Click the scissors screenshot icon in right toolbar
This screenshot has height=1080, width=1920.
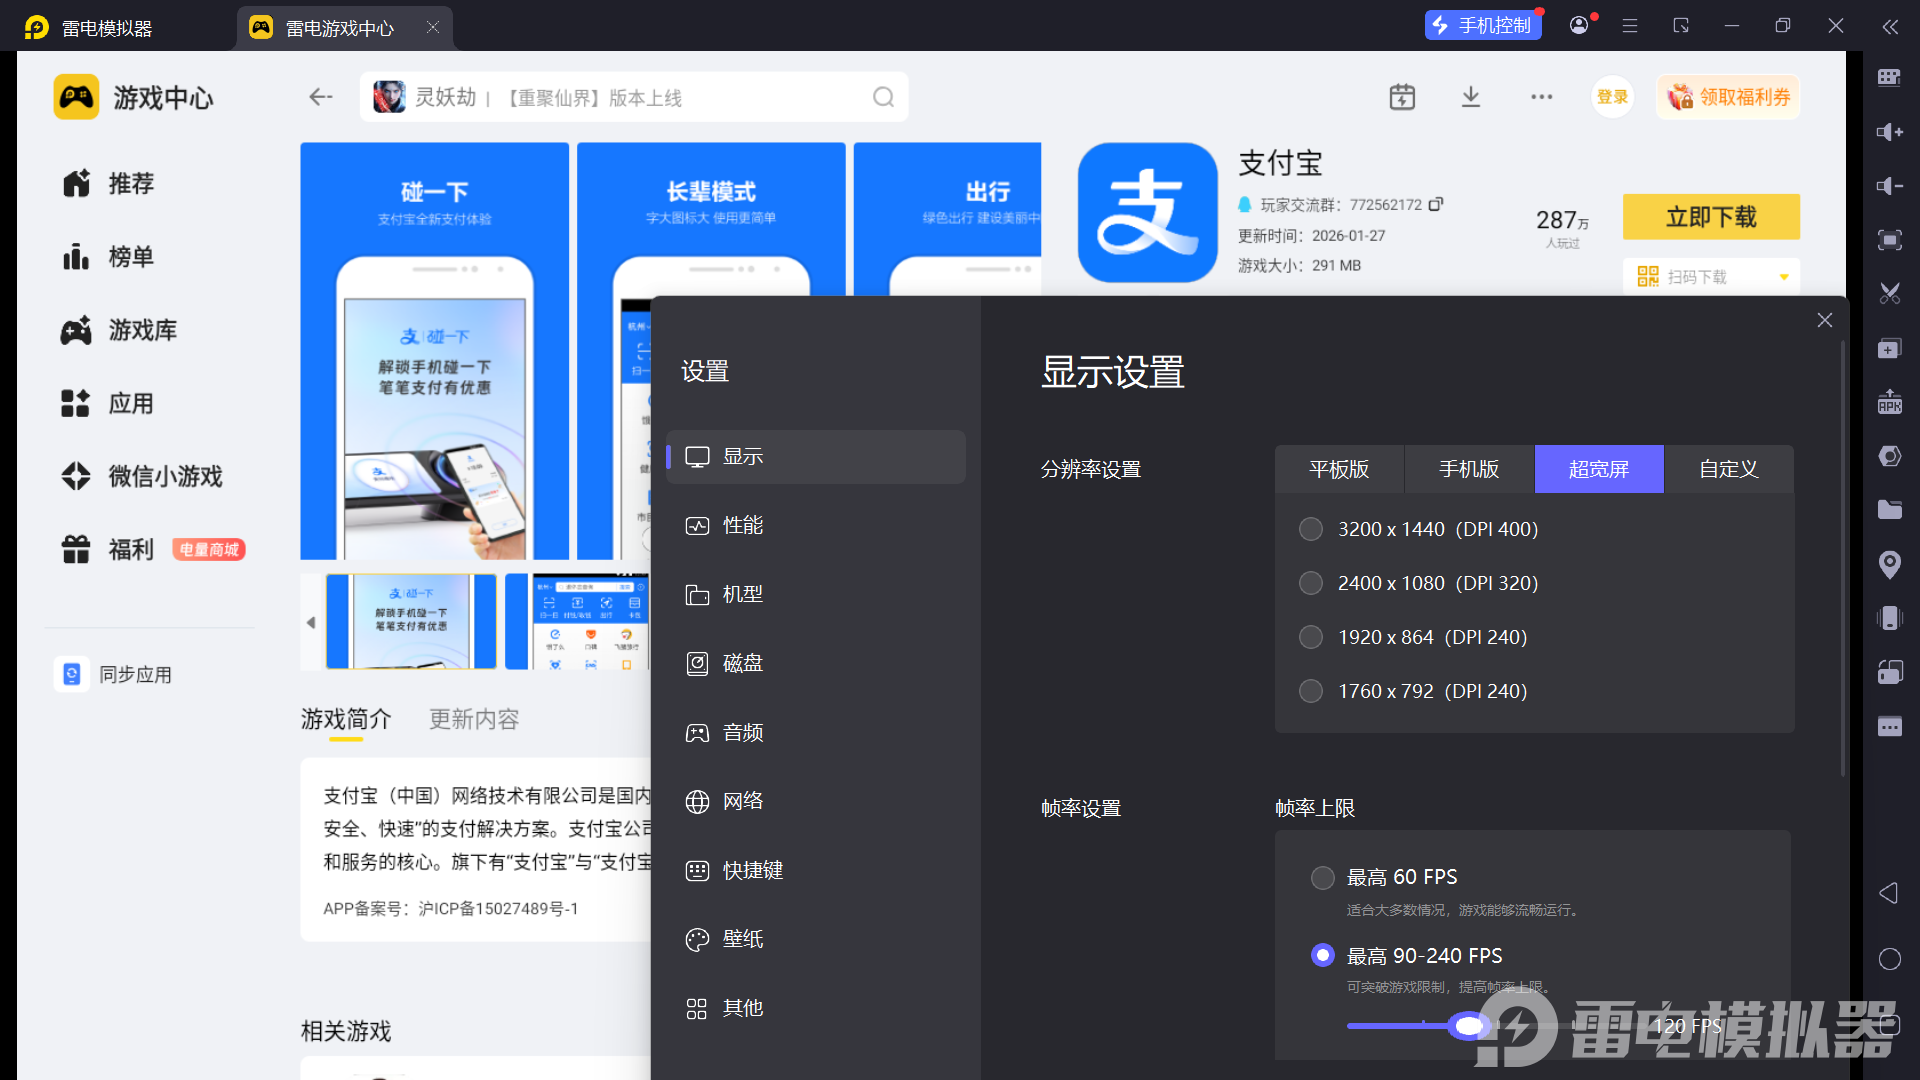pyautogui.click(x=1889, y=294)
